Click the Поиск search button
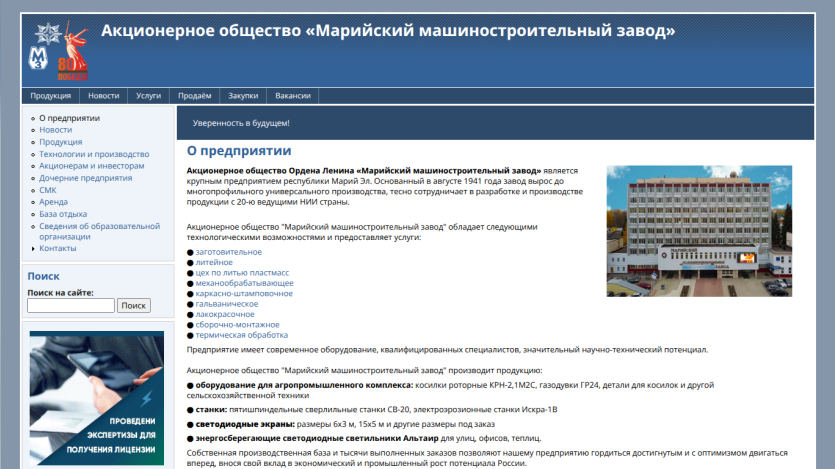 134,306
